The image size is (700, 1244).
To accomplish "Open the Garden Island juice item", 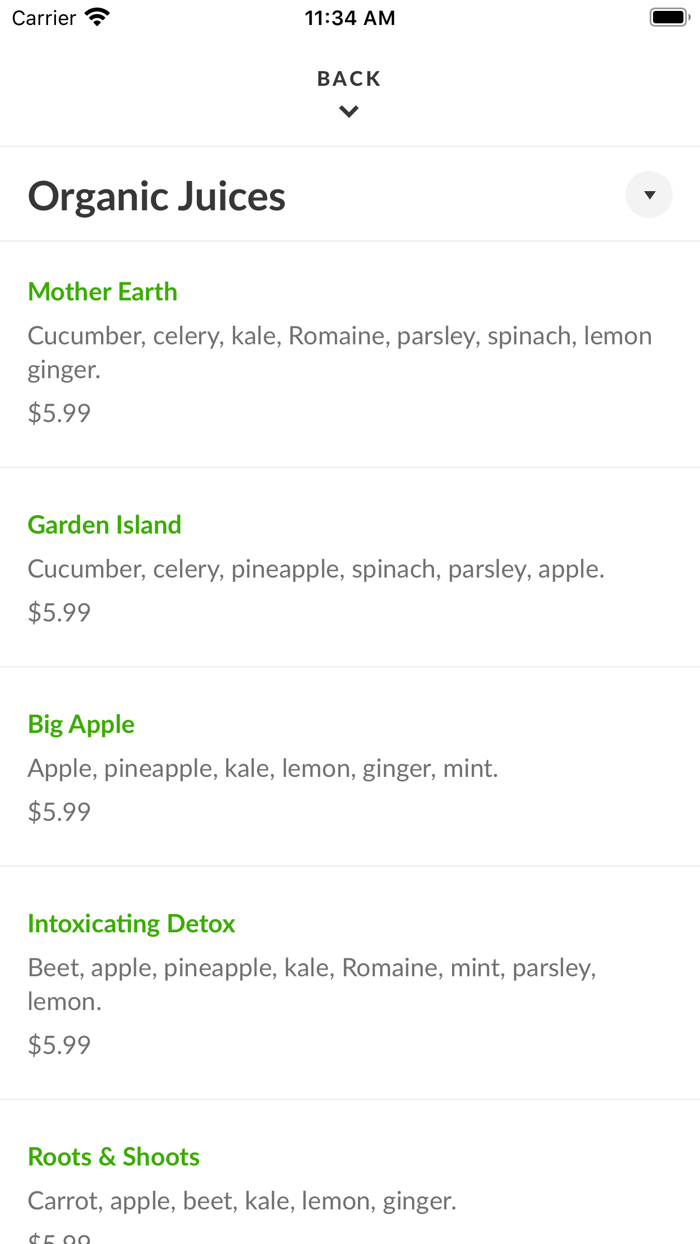I will click(104, 525).
